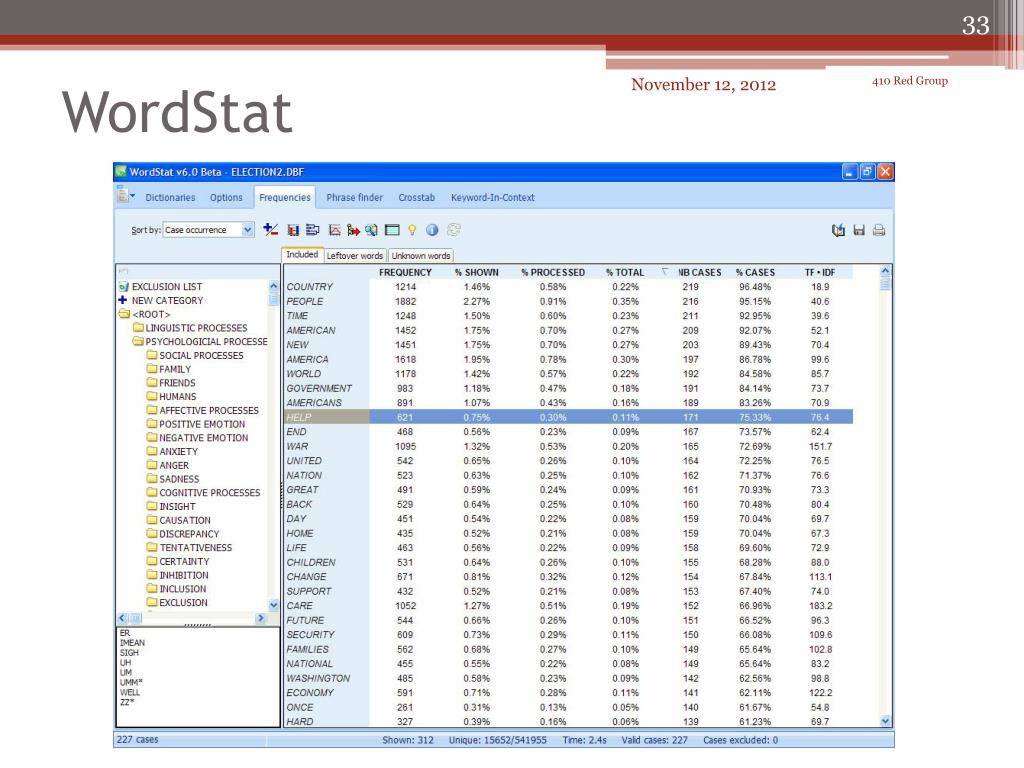This screenshot has width=1024, height=768.
Task: Click the 'Shown: 312' status bar entry
Action: (x=408, y=740)
